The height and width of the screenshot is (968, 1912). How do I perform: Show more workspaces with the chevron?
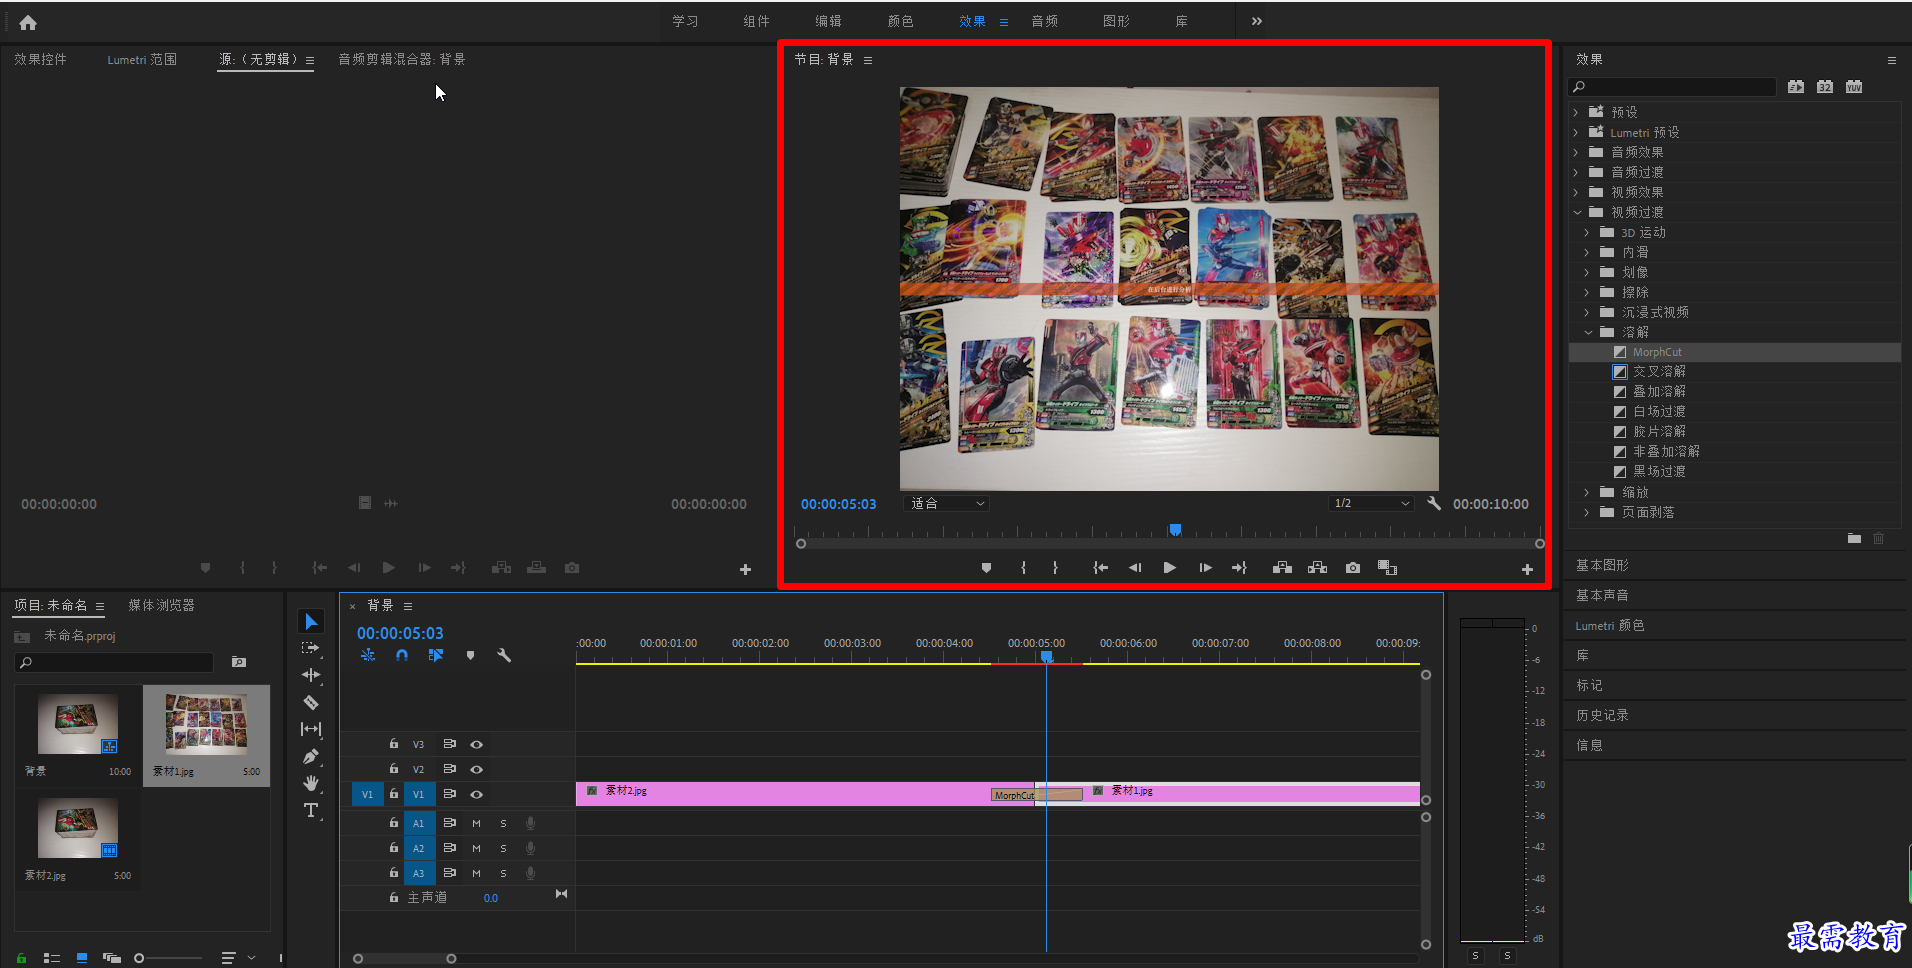click(x=1257, y=21)
